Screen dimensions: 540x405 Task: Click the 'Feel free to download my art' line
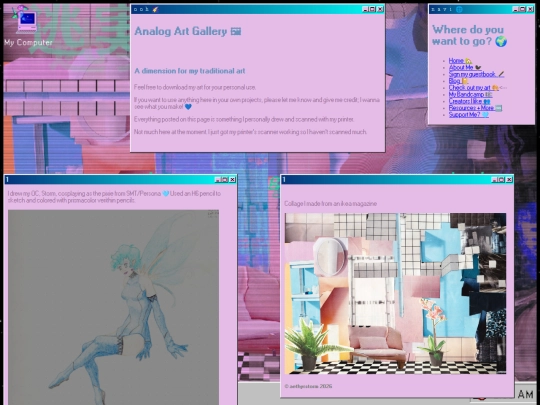coord(195,87)
